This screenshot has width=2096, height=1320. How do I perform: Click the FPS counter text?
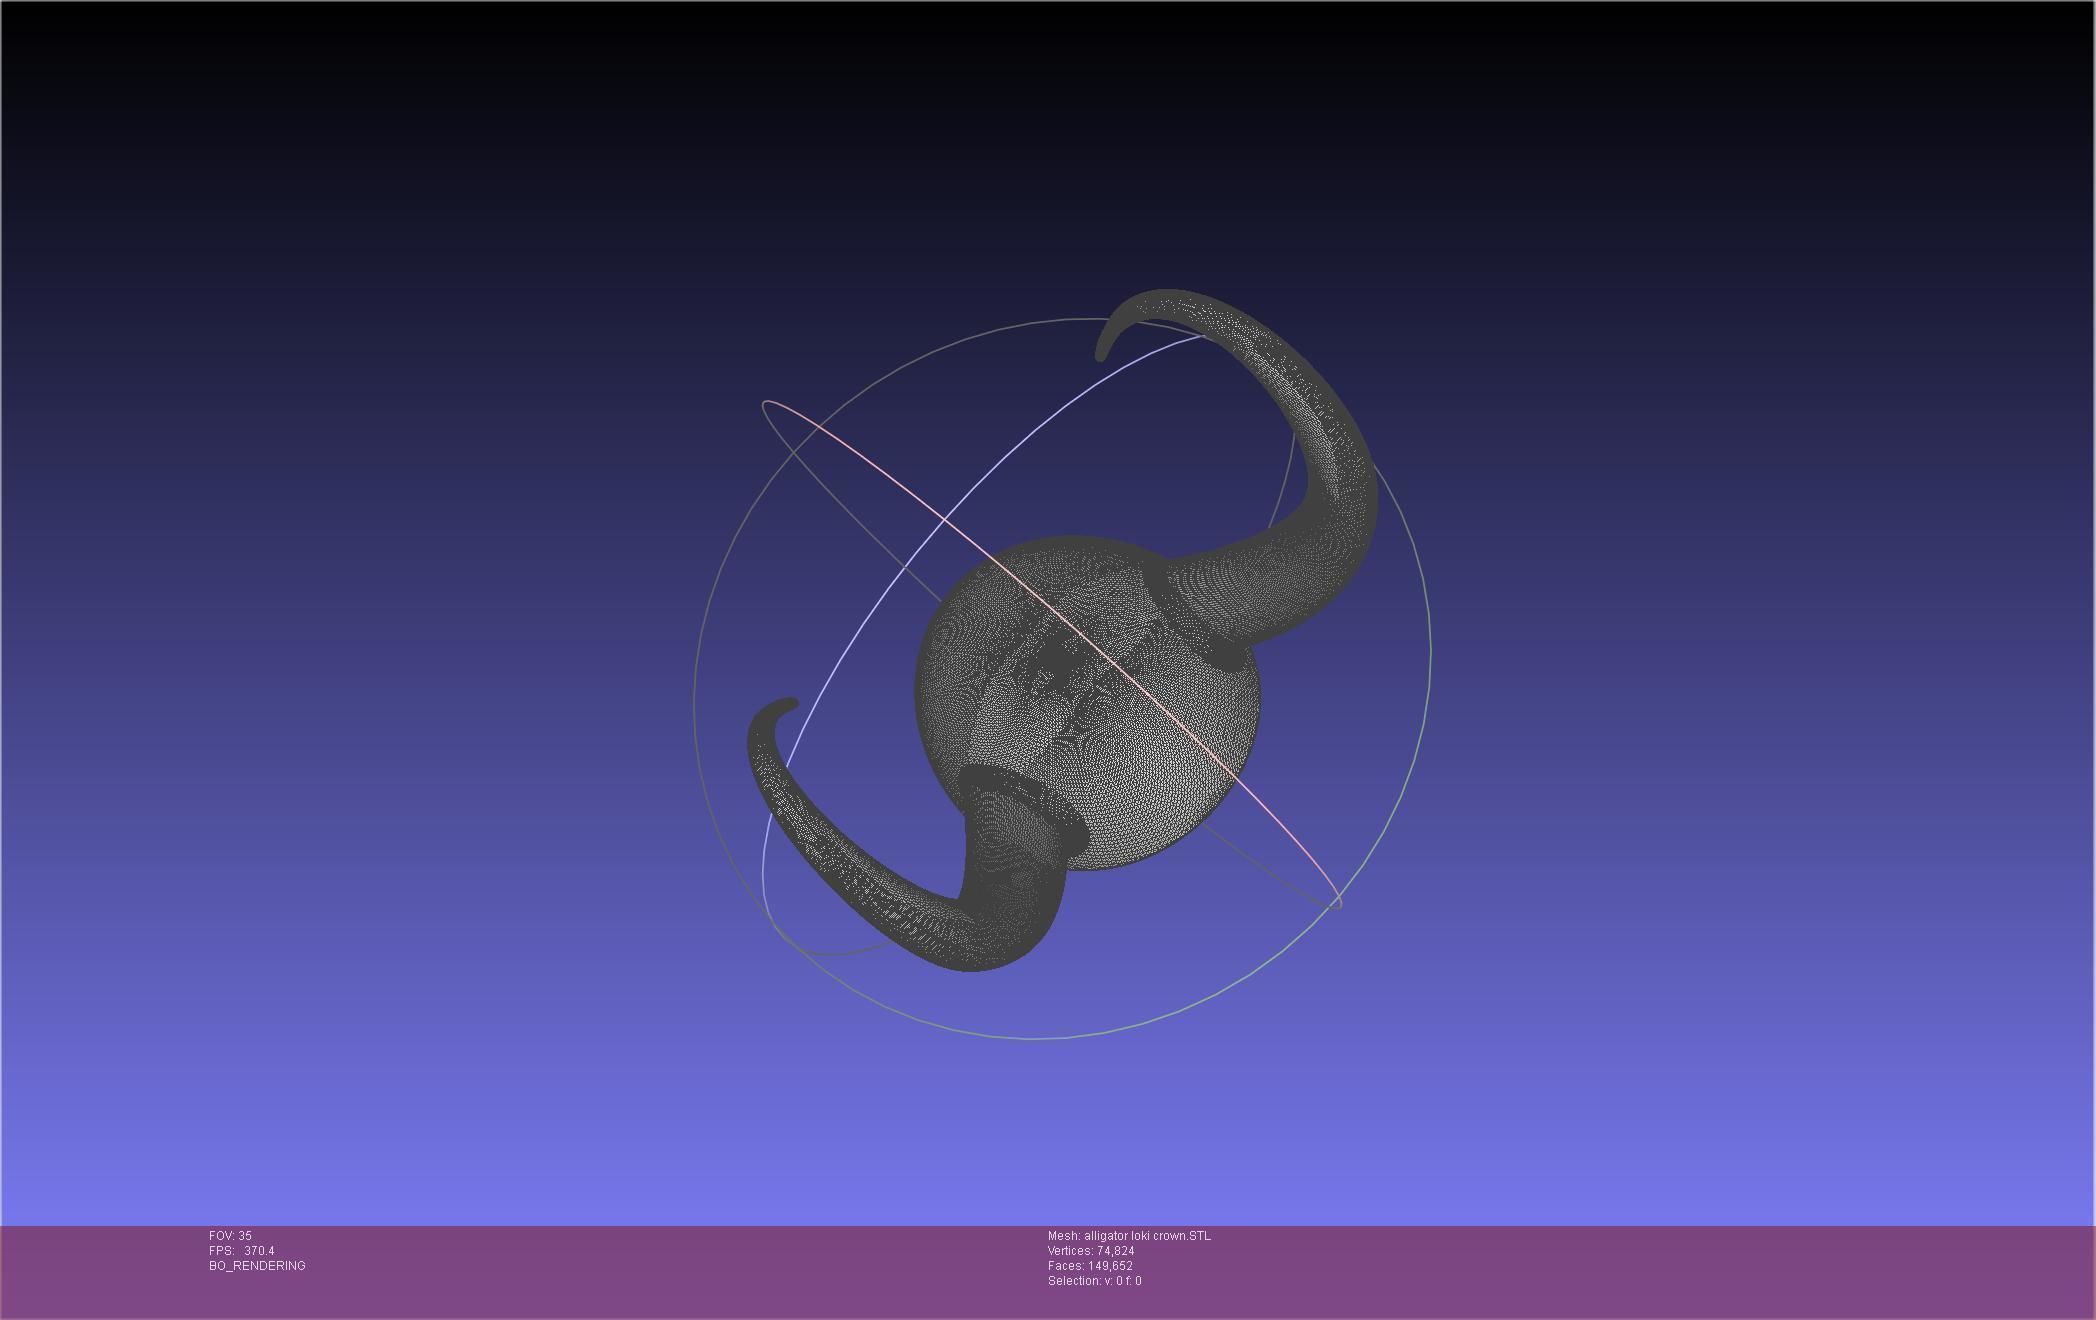click(241, 1251)
